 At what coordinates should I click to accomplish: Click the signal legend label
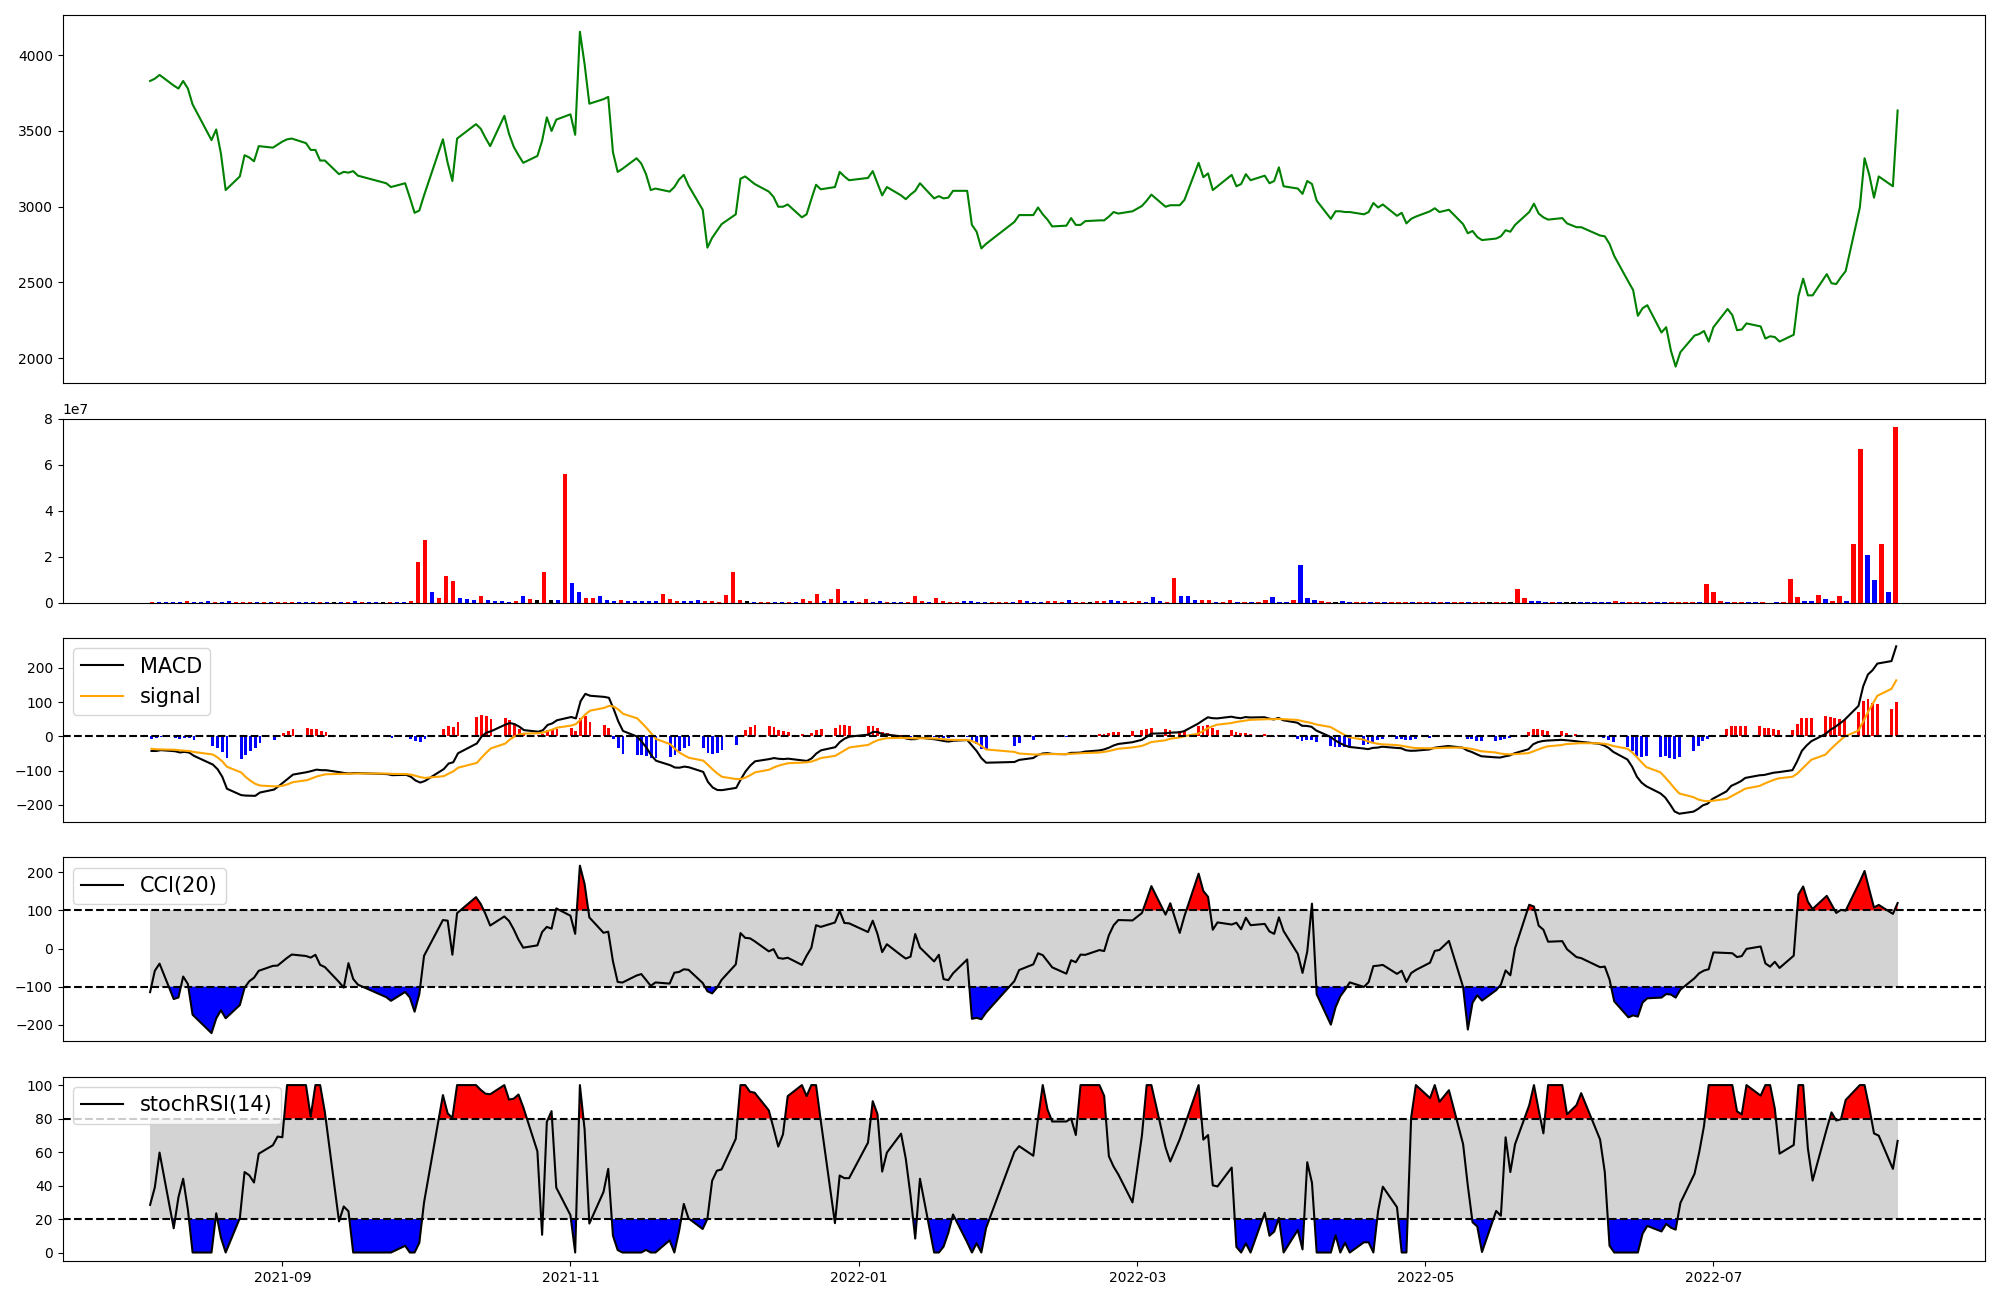[170, 696]
